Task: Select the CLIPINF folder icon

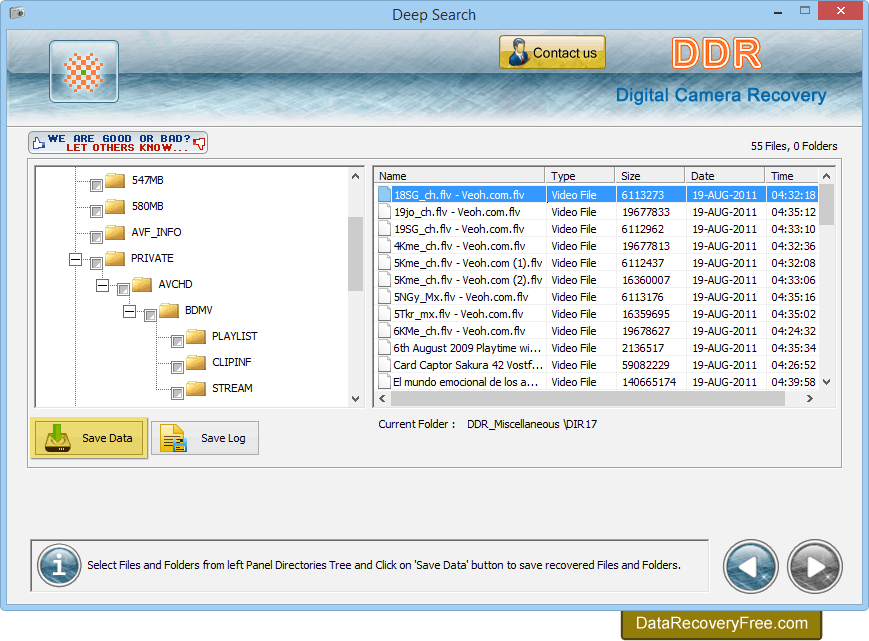Action: pyautogui.click(x=196, y=362)
